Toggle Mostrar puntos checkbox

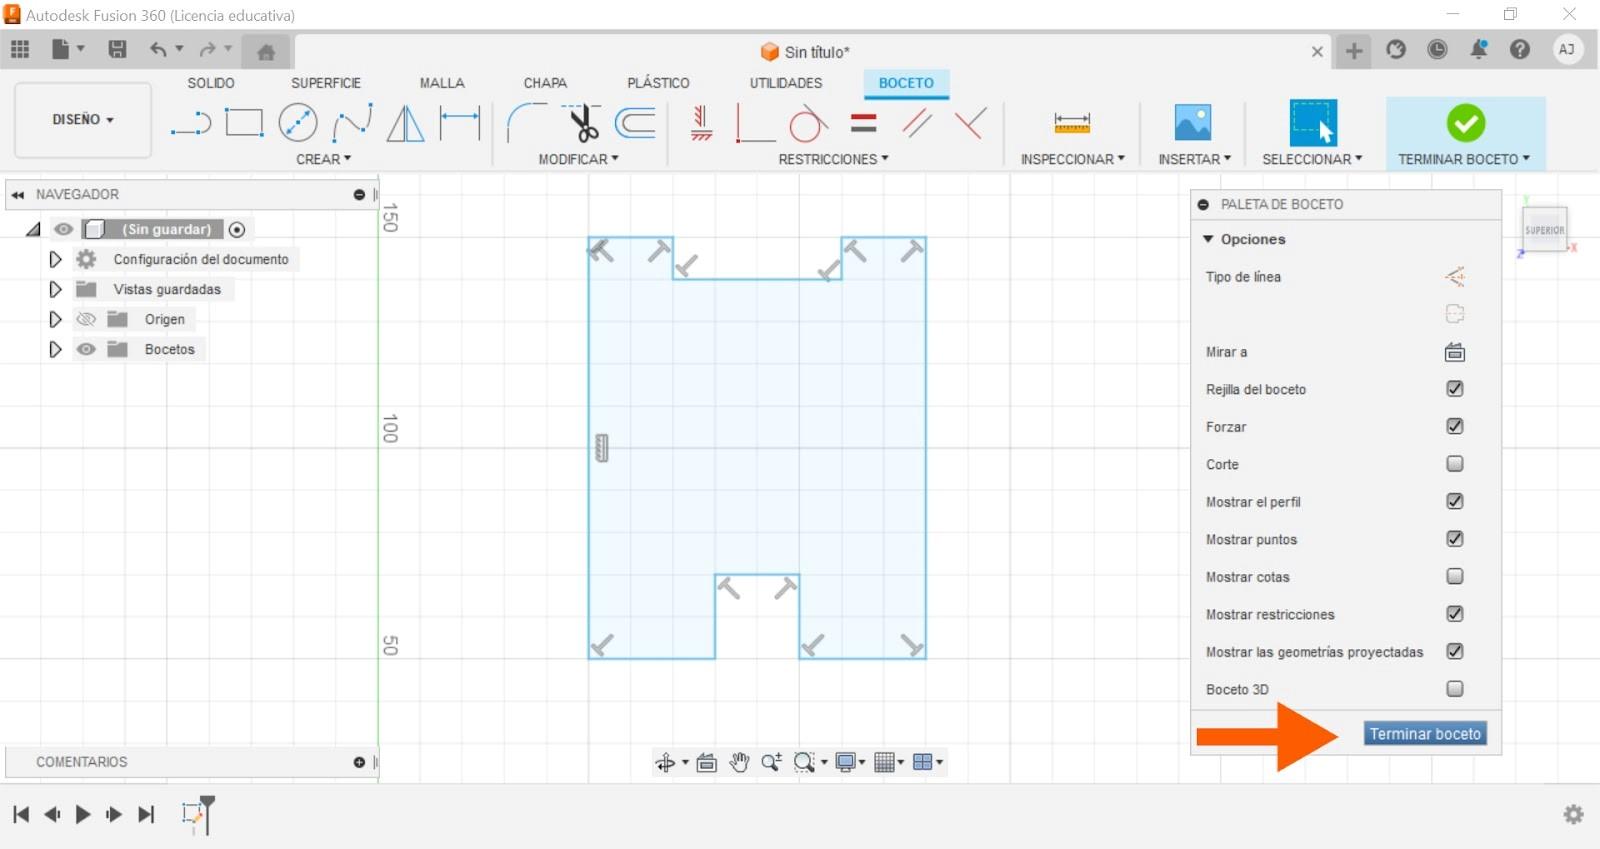[1455, 539]
